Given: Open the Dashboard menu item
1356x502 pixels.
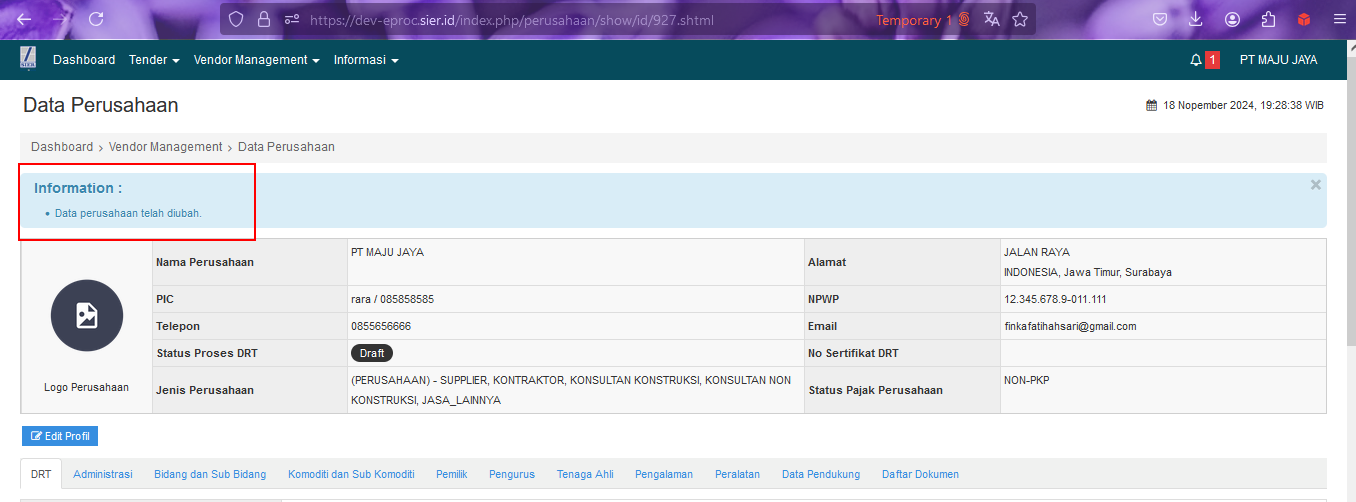Looking at the screenshot, I should [84, 60].
